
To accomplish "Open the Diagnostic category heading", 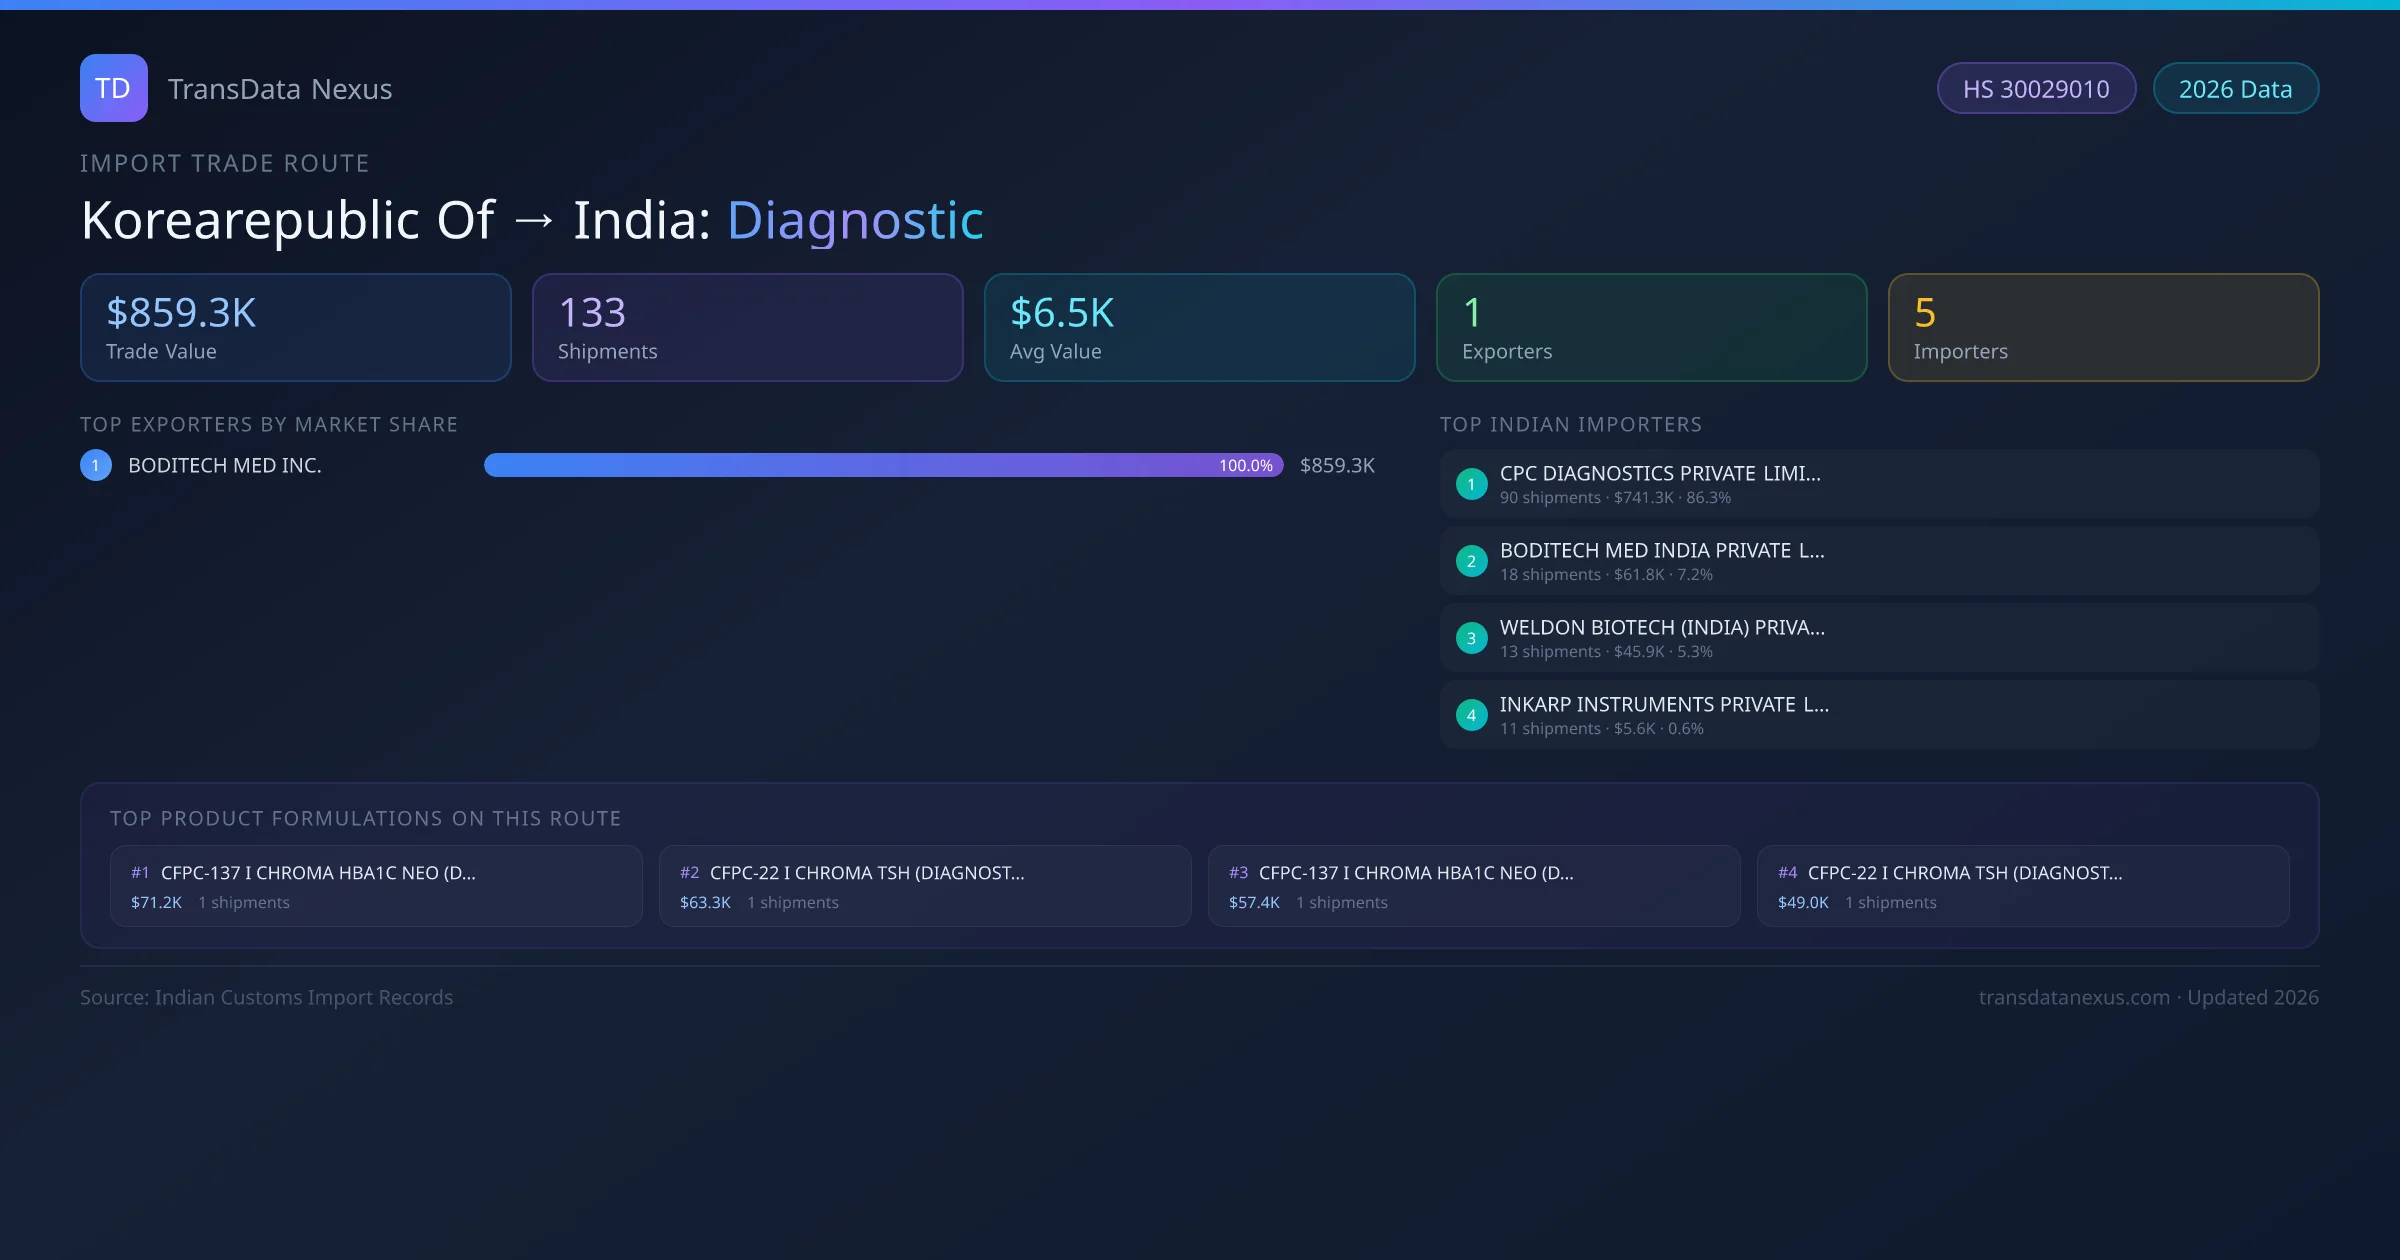I will tap(855, 219).
